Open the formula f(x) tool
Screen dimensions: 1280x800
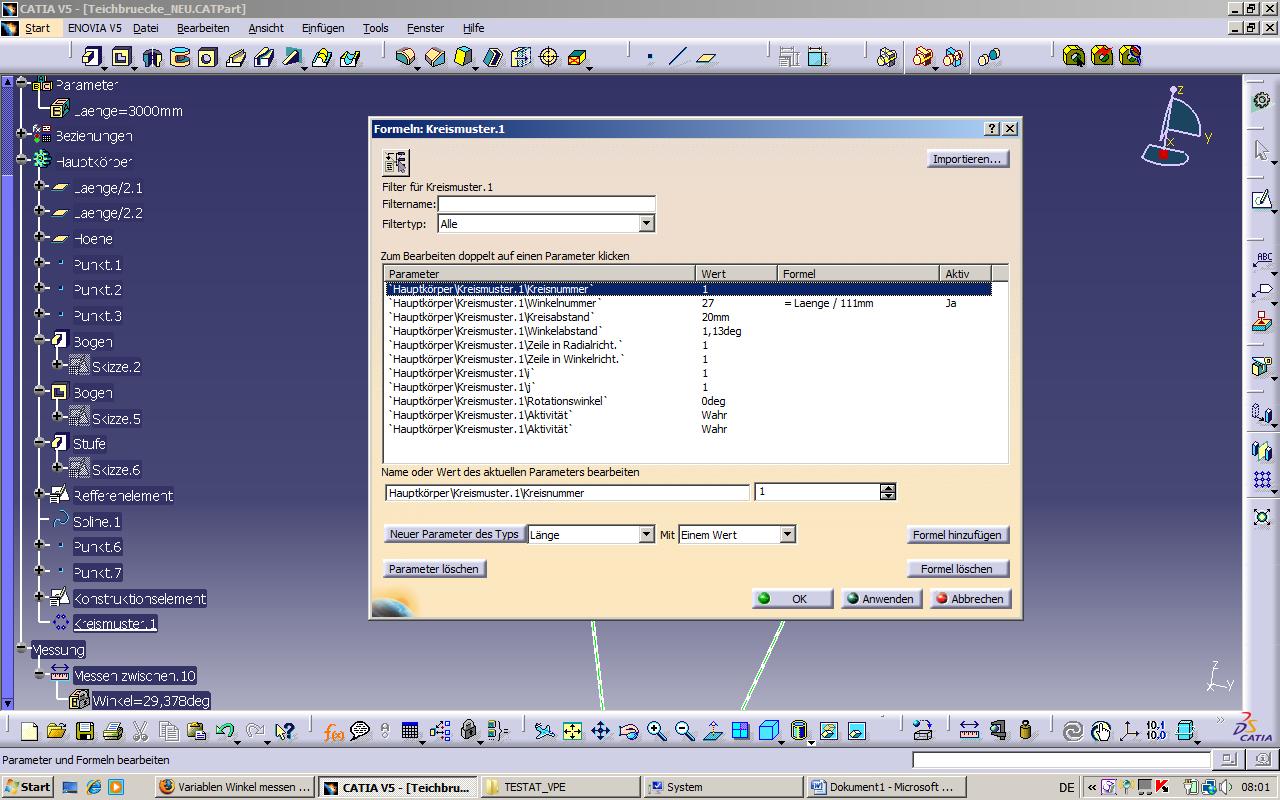(x=333, y=731)
